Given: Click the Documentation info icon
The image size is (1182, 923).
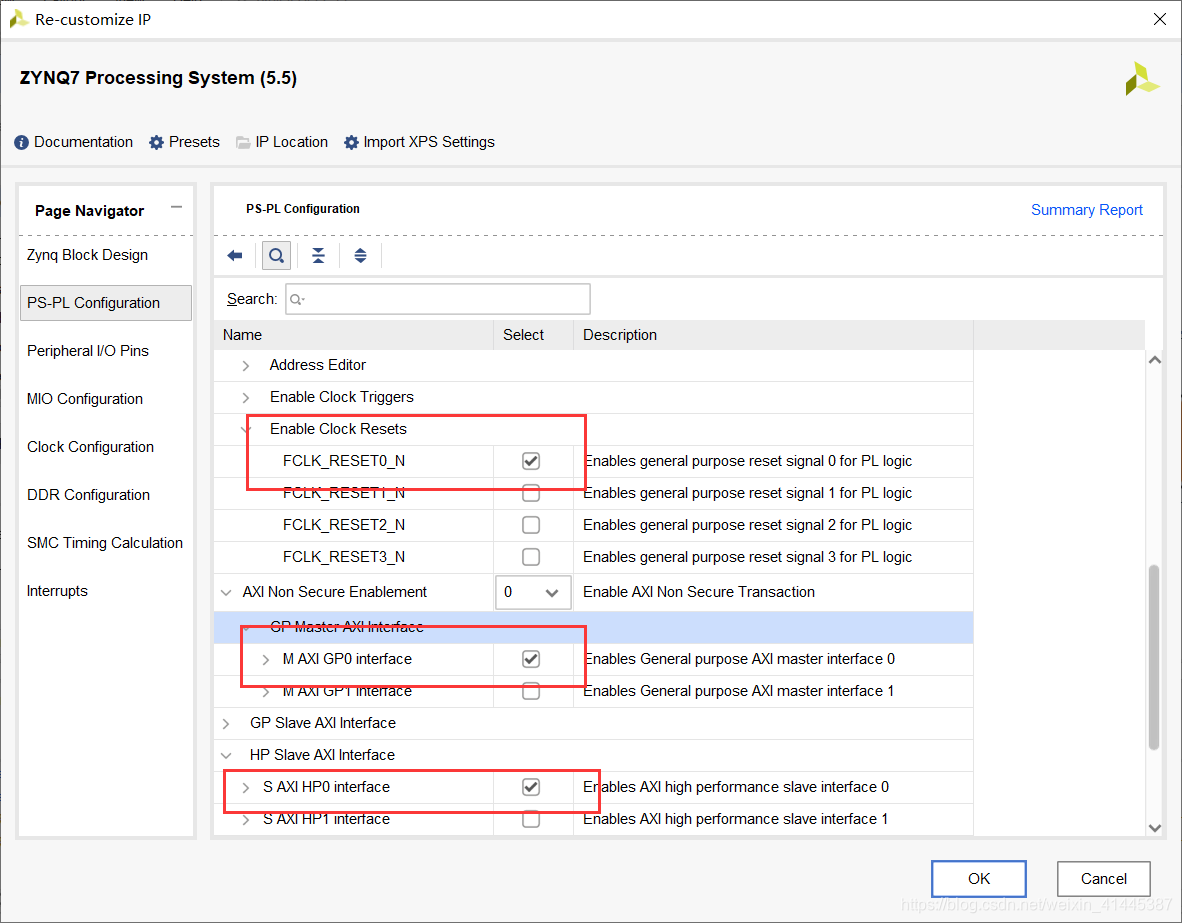Looking at the screenshot, I should 21,143.
